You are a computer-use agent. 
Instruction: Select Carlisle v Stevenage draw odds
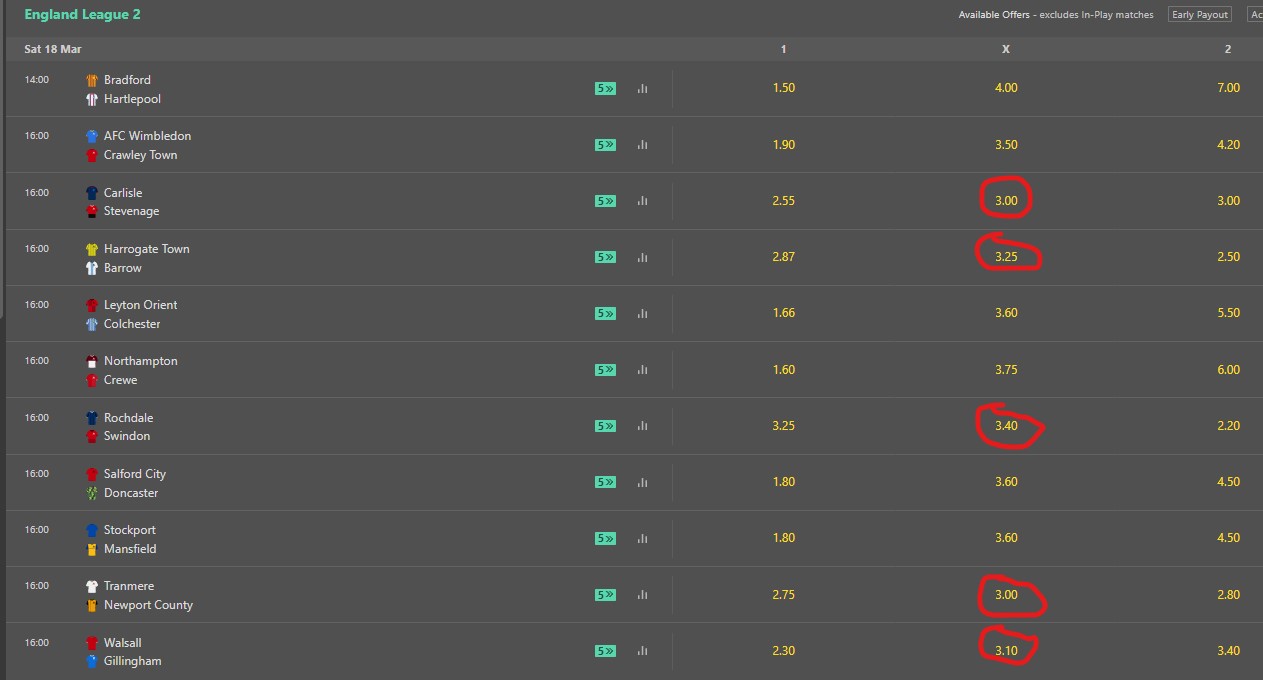pos(1006,201)
